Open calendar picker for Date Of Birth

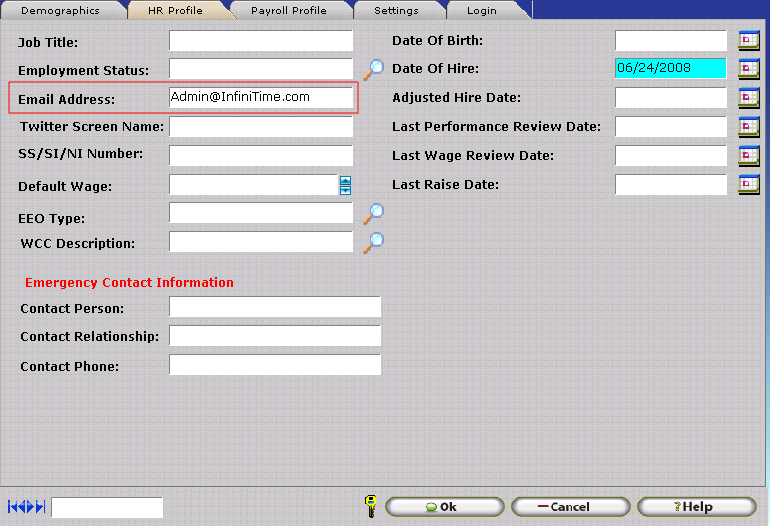coord(749,41)
